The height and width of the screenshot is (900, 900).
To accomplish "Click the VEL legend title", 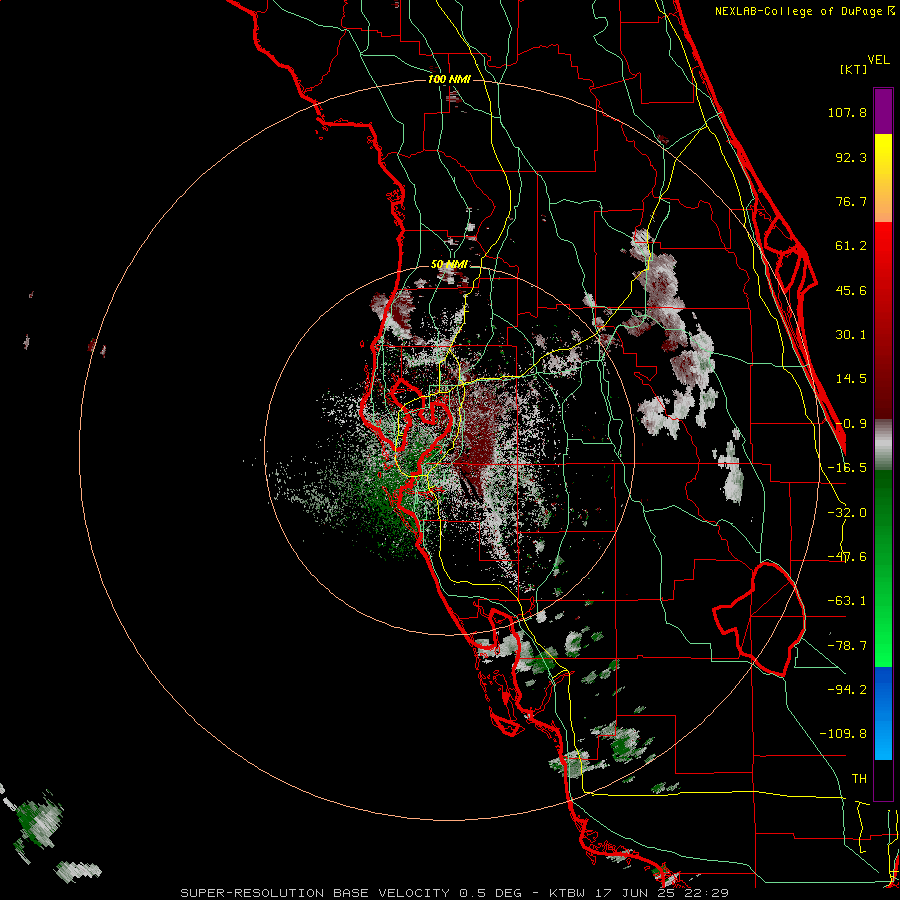I will pyautogui.click(x=878, y=60).
